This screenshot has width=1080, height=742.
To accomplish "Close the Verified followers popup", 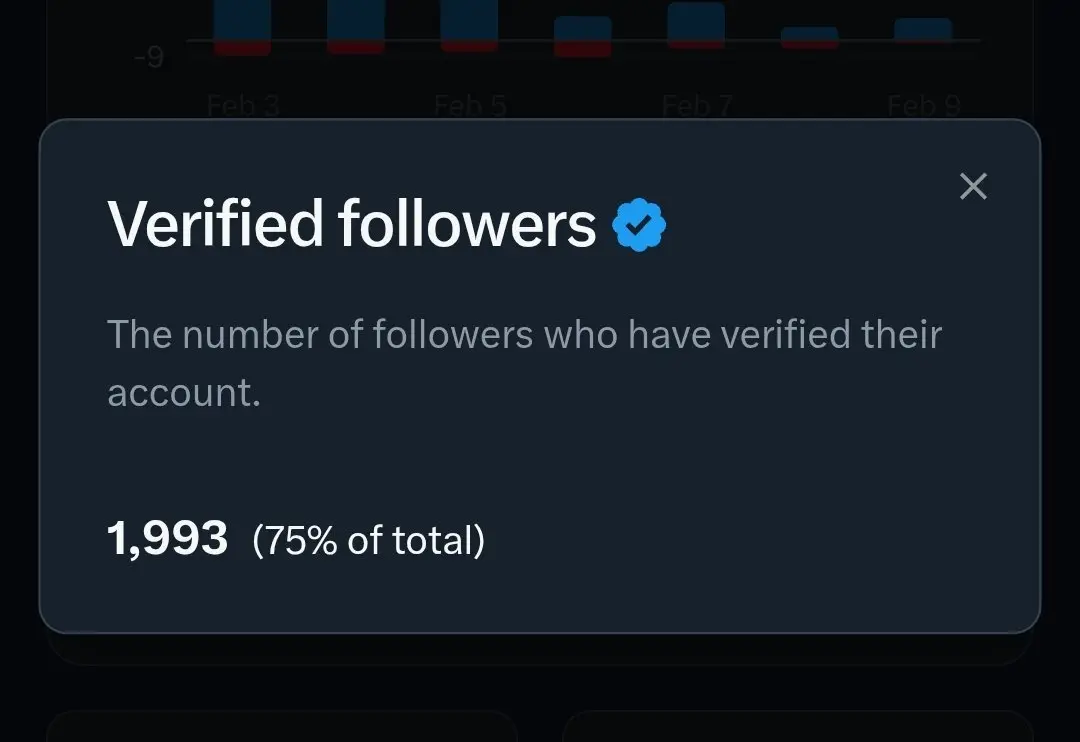I will coord(973,186).
